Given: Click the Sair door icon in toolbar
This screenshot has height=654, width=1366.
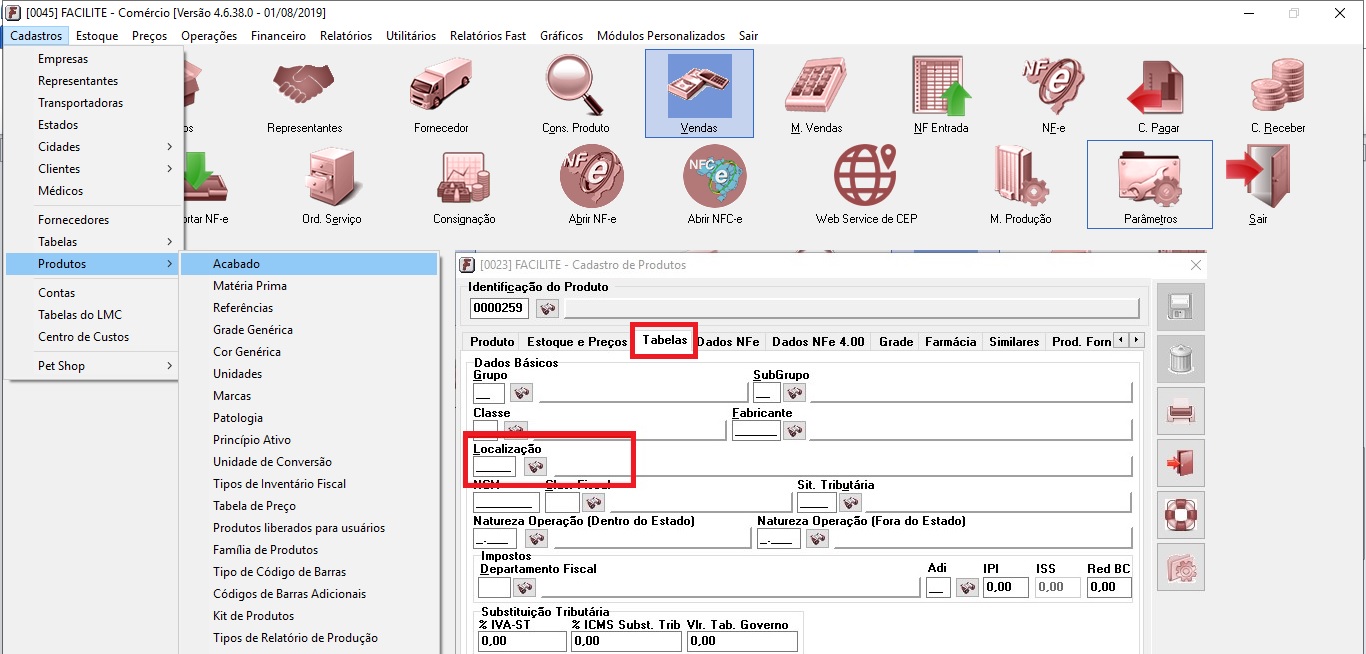Looking at the screenshot, I should pos(1258,187).
